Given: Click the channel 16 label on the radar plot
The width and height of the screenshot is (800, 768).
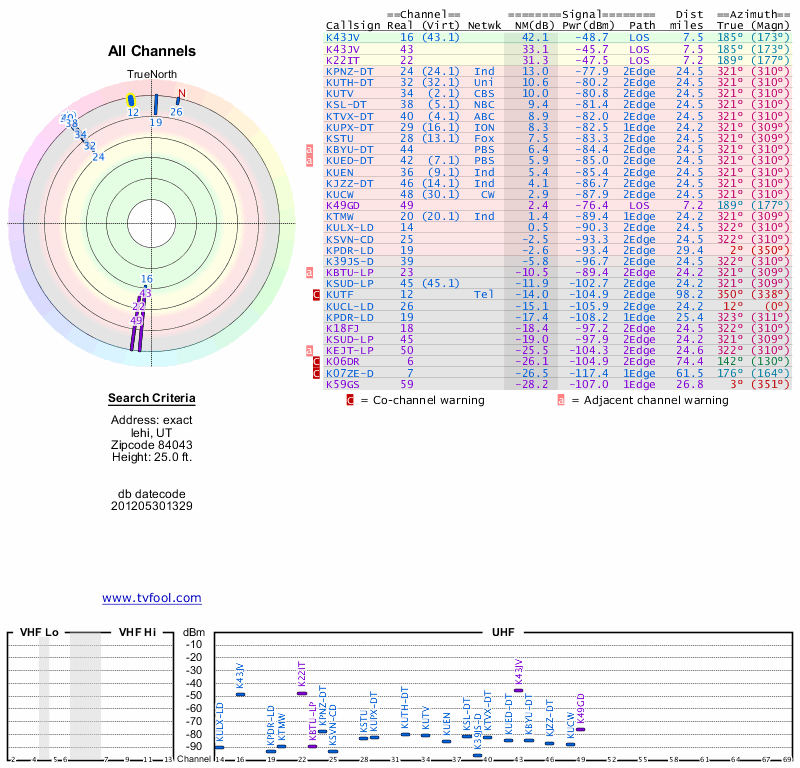Looking at the screenshot, I should [x=147, y=279].
